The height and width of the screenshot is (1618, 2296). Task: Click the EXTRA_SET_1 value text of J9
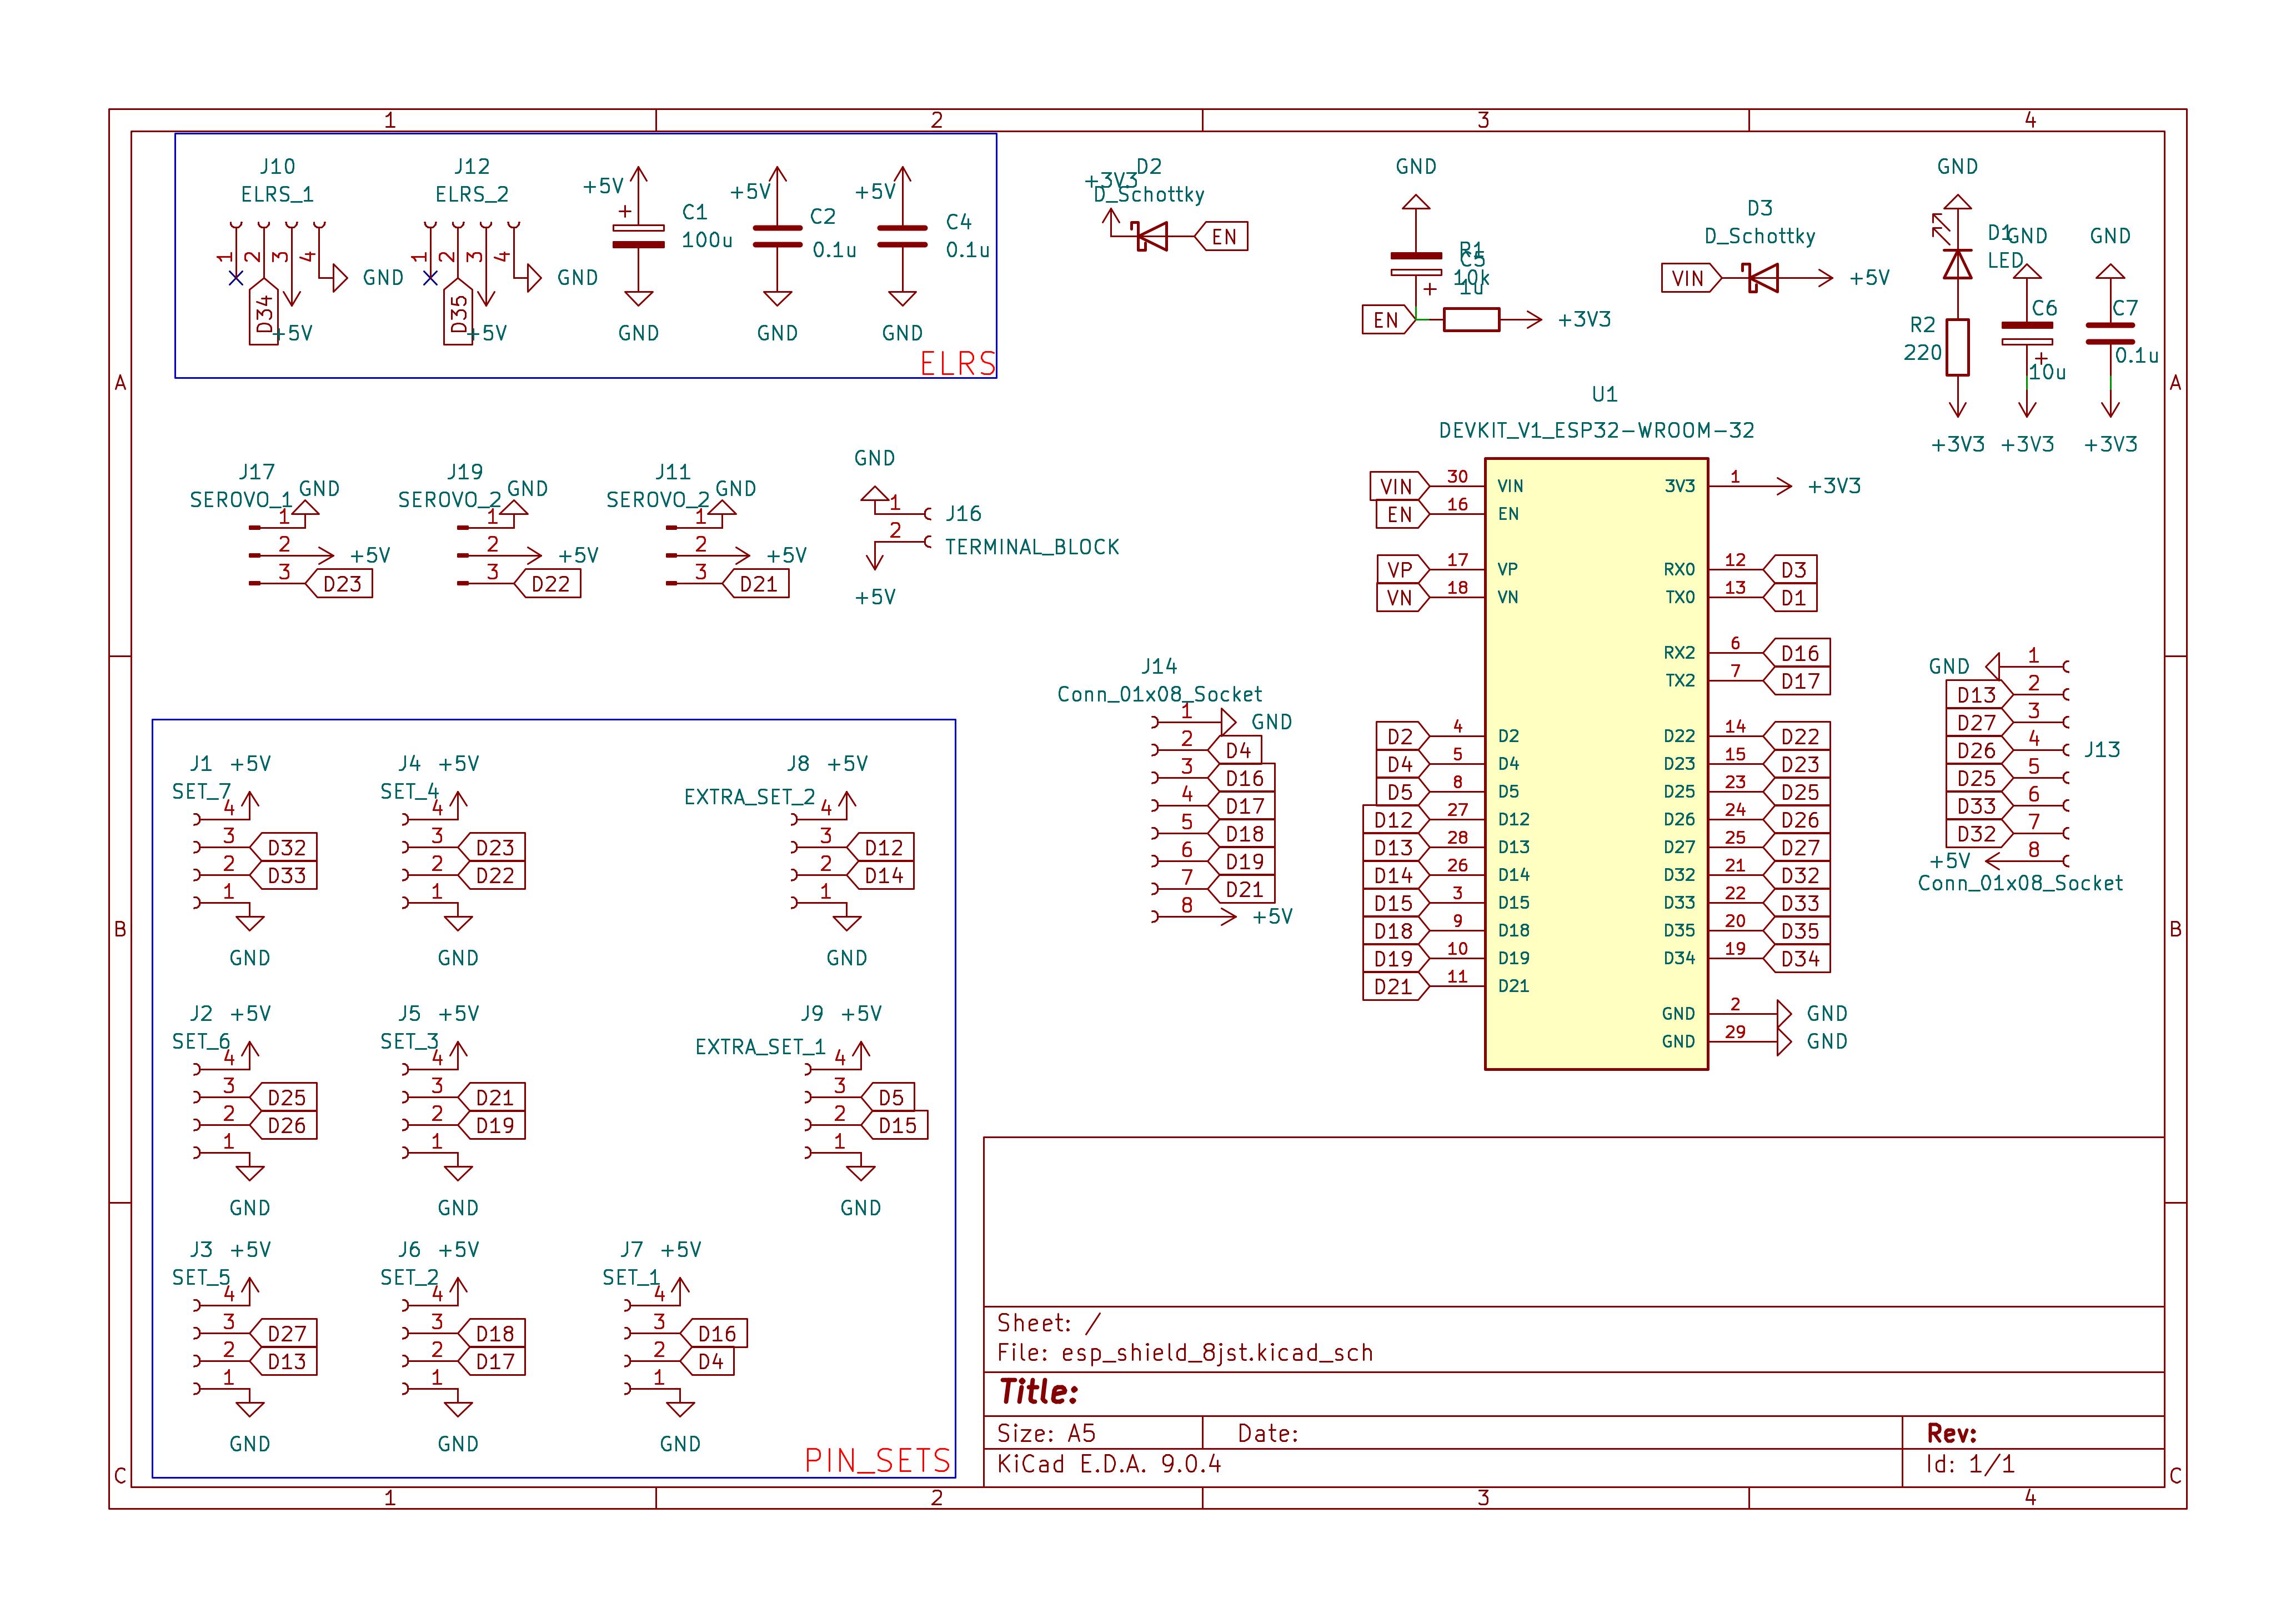click(x=760, y=1048)
